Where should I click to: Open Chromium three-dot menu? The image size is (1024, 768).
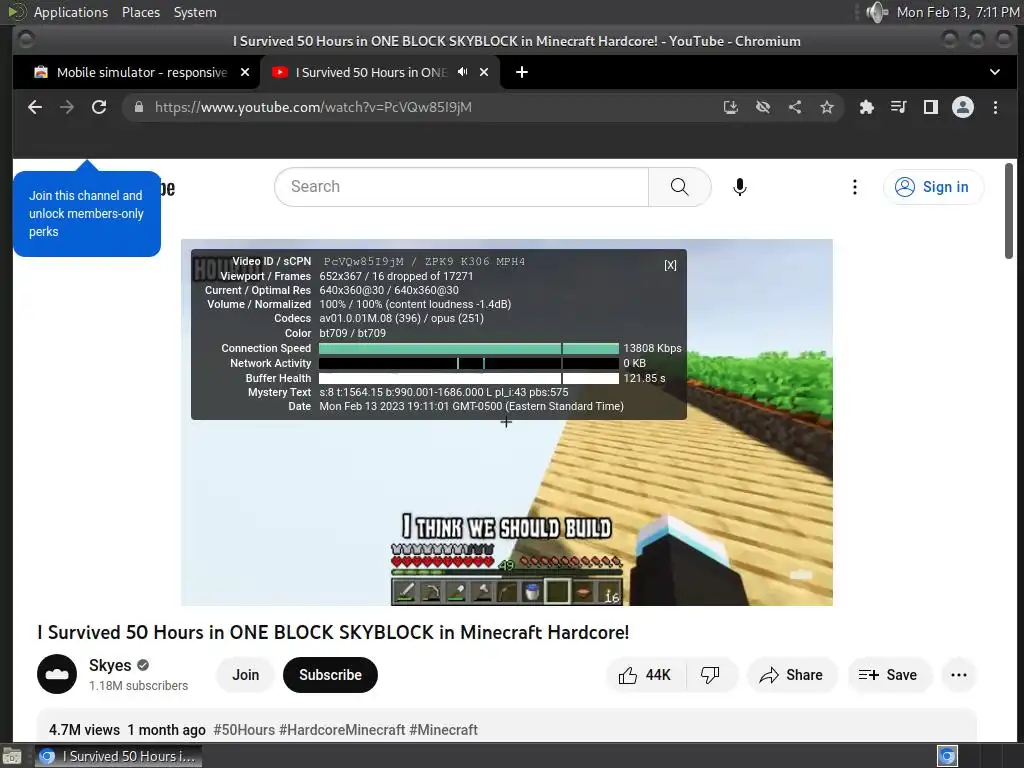[x=995, y=107]
